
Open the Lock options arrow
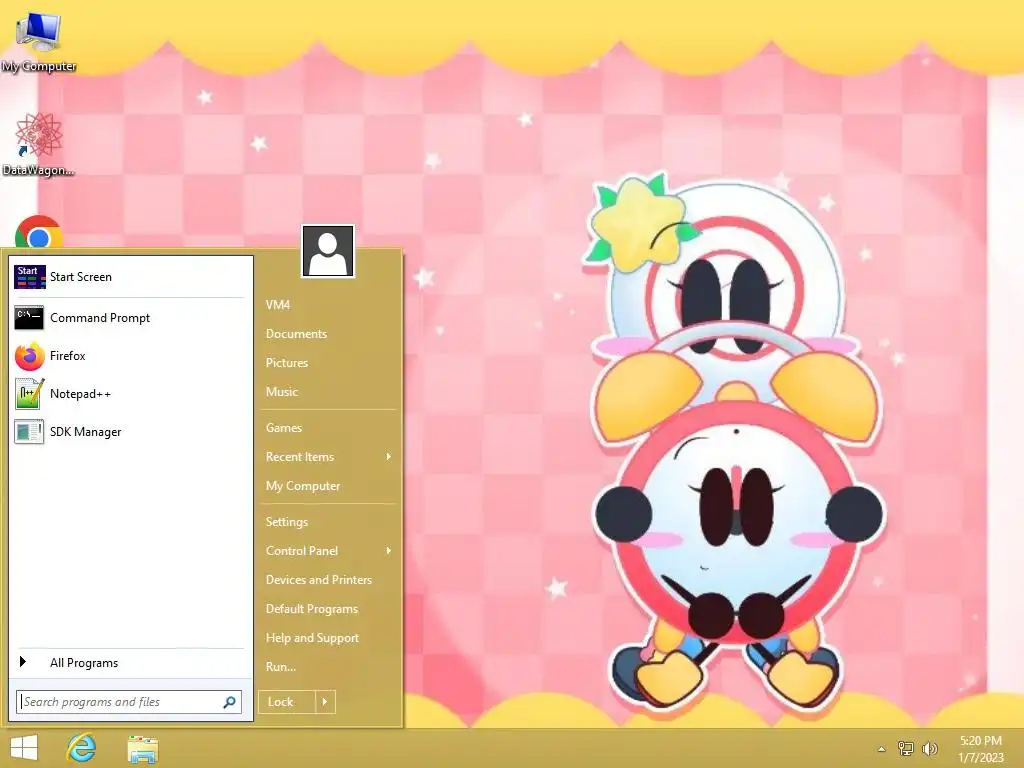pyautogui.click(x=325, y=702)
